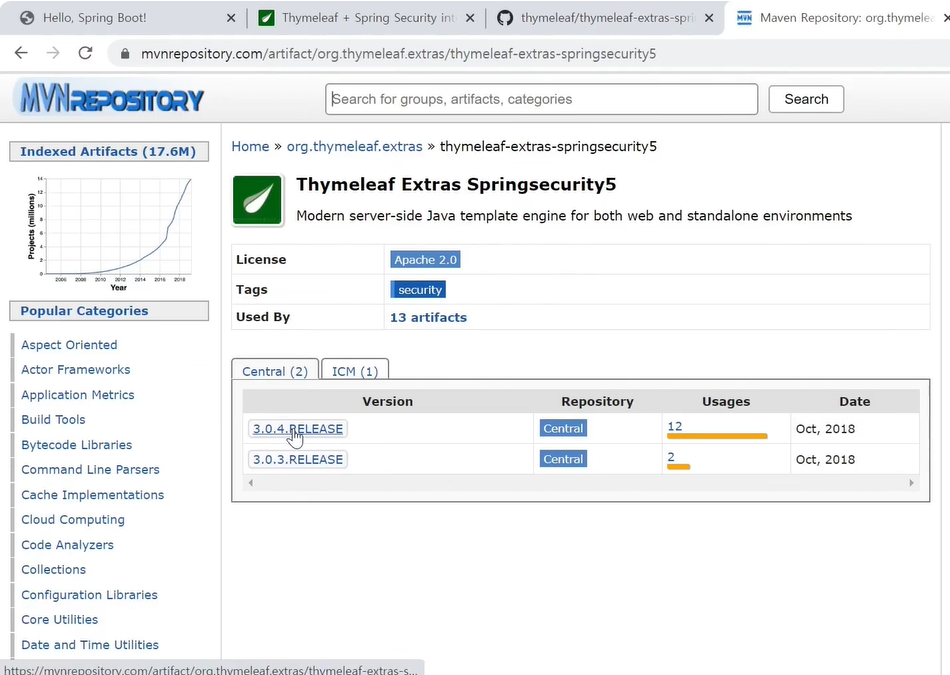Open Actor Frameworks category

pos(76,370)
